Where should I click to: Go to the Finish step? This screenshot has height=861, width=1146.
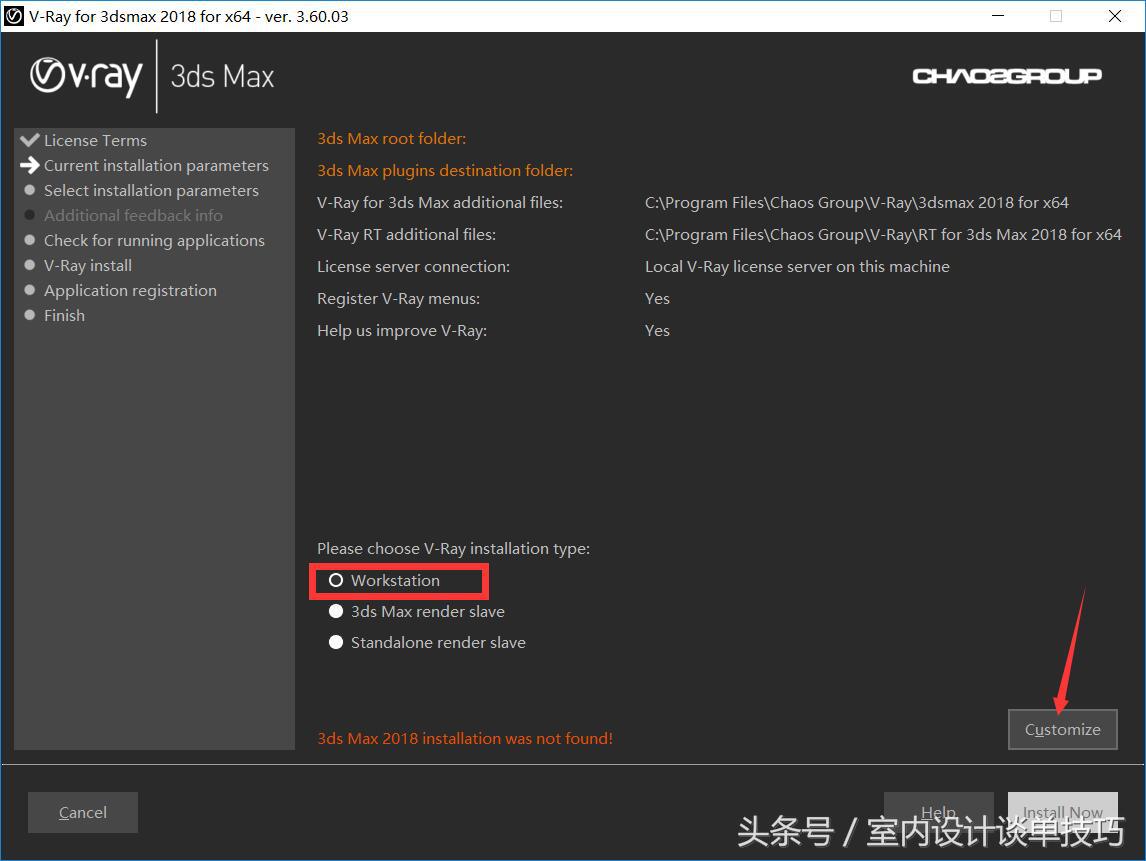(64, 315)
